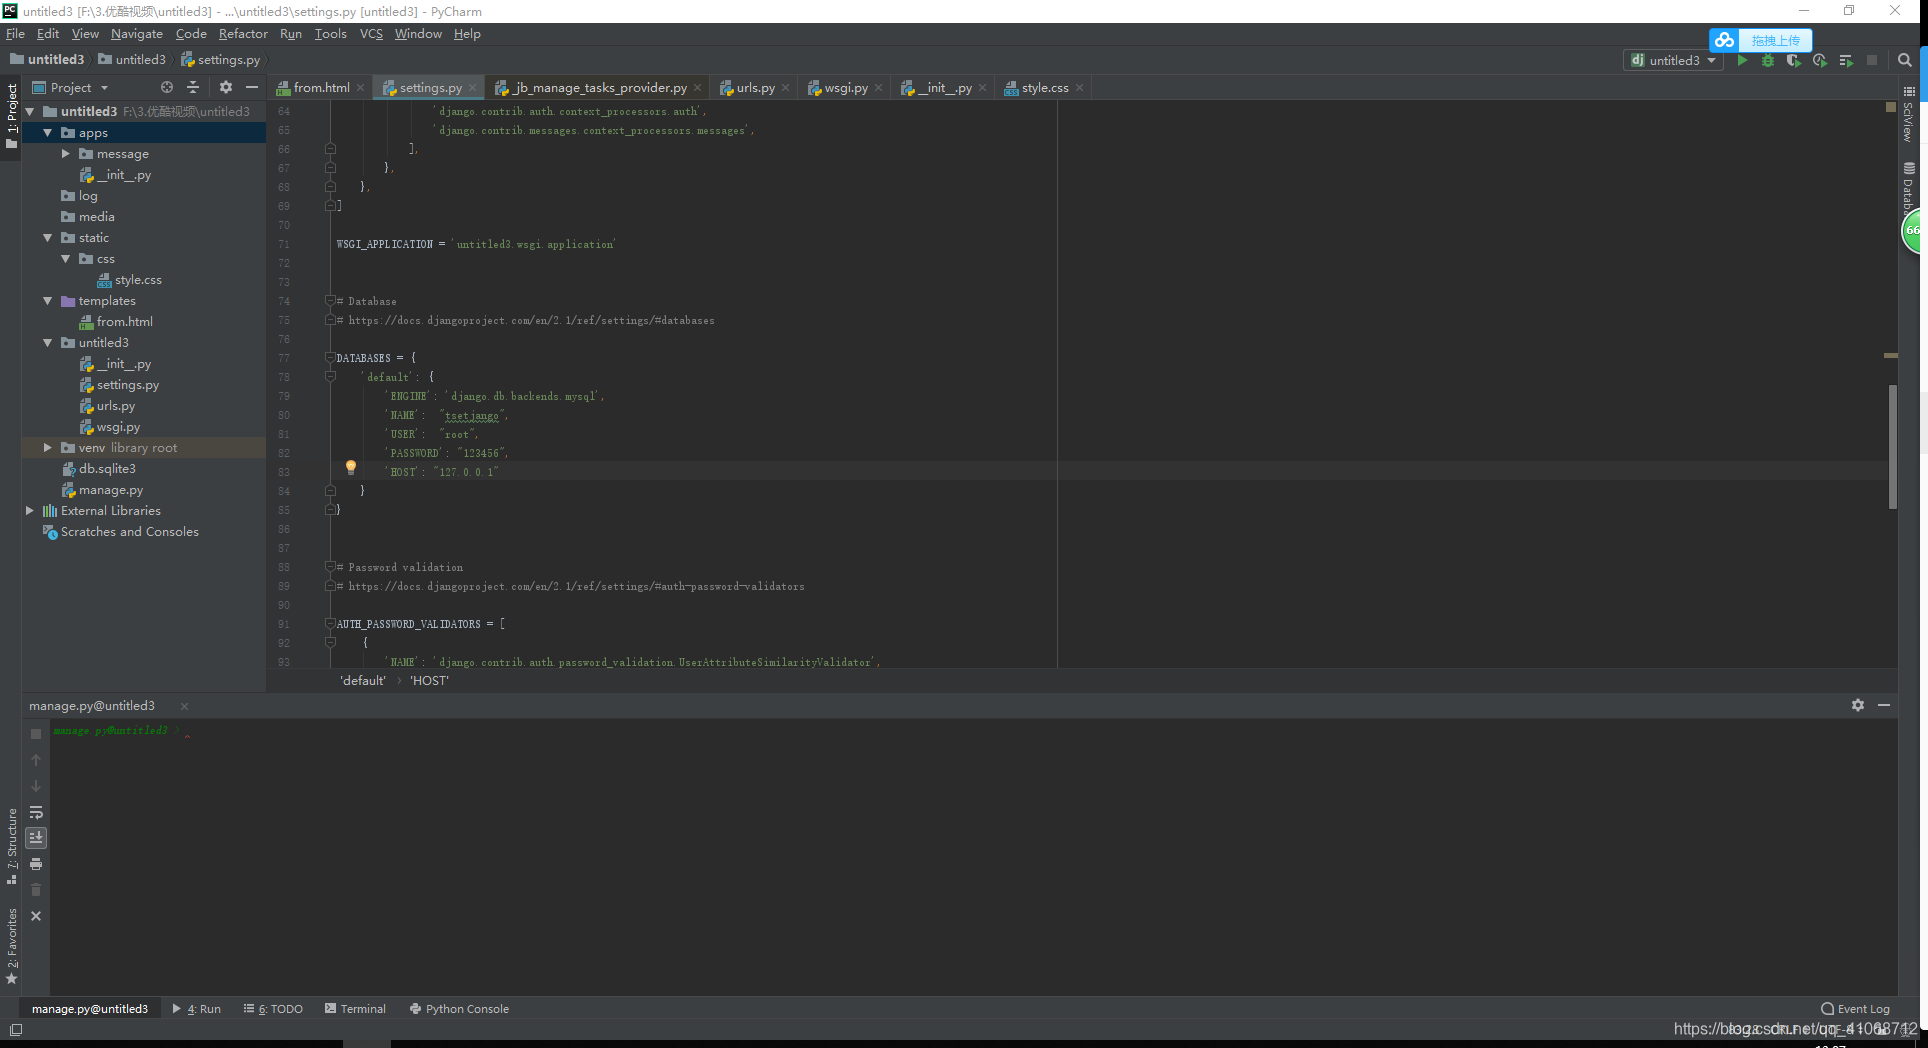Screen dimensions: 1928x1048
Task: Close the manage.py console with X icon
Action: tap(36, 916)
